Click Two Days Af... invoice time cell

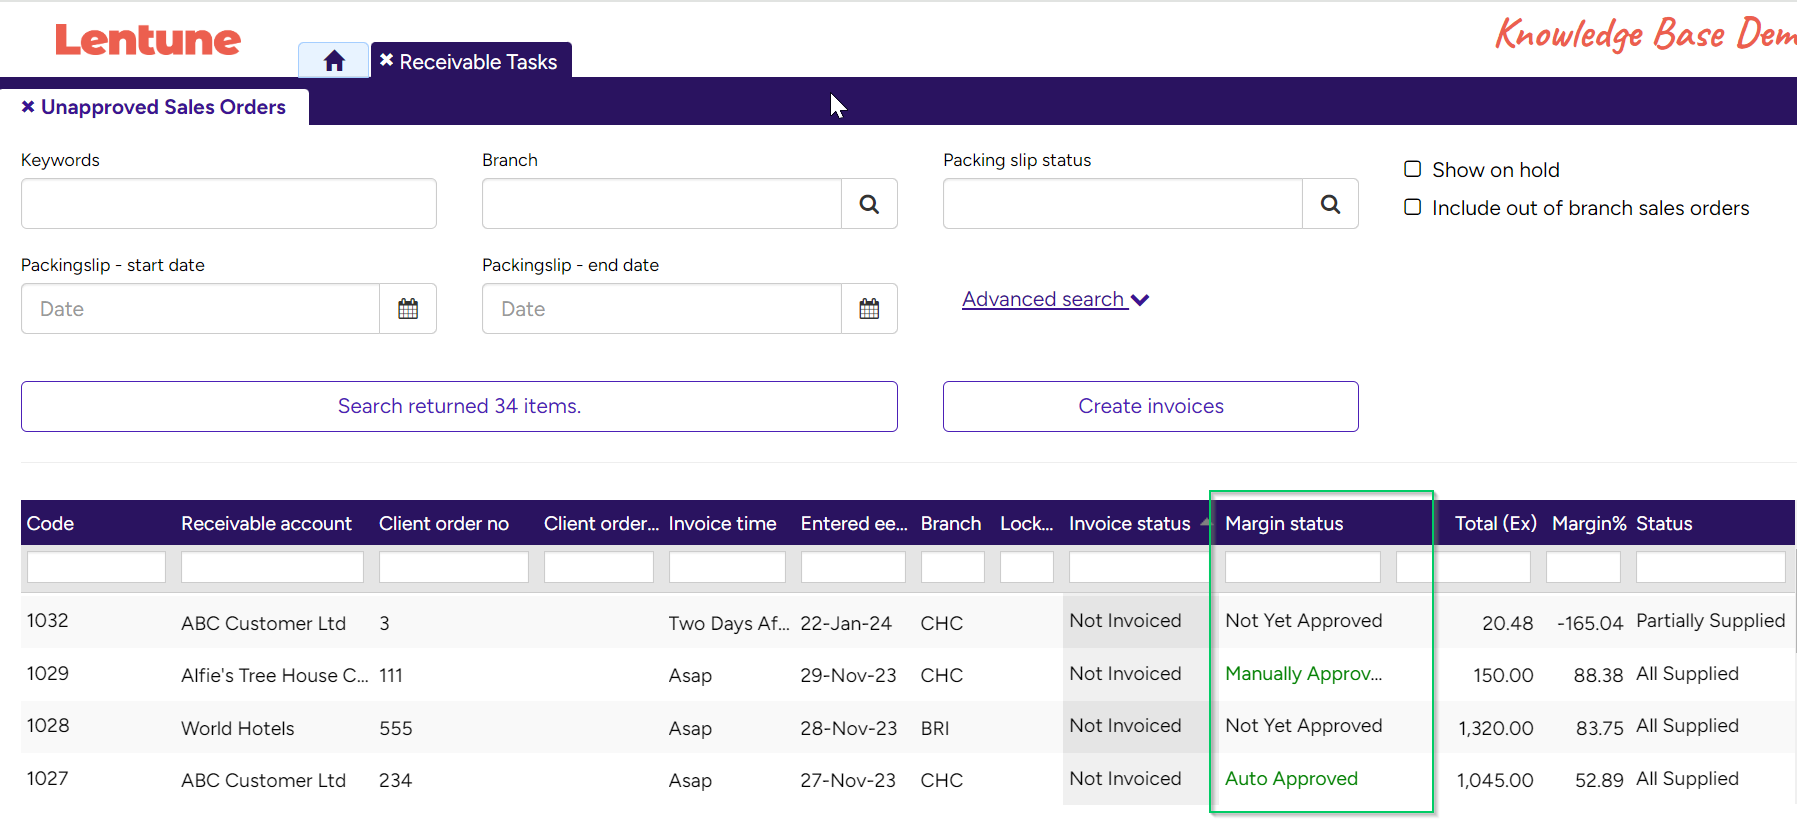pos(729,624)
